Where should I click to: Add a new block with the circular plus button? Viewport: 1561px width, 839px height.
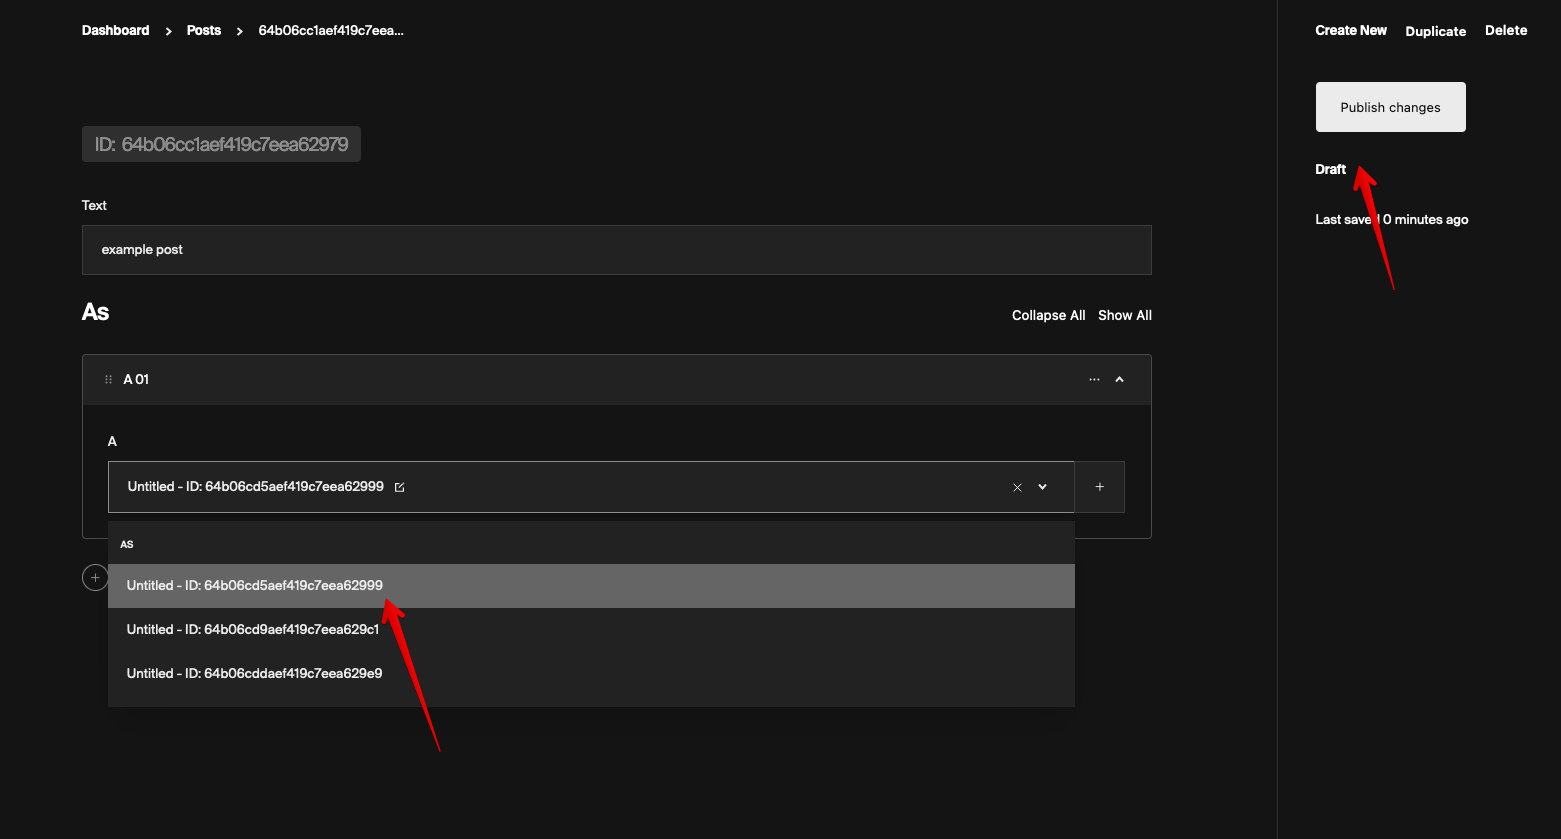[95, 577]
